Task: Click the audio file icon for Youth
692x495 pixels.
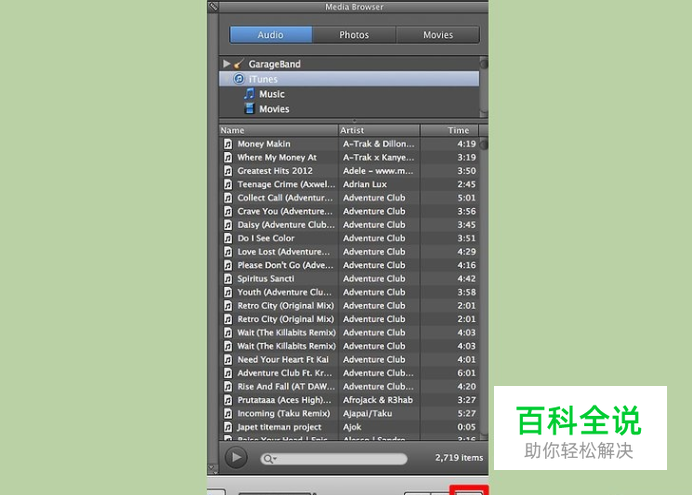Action: 228,292
